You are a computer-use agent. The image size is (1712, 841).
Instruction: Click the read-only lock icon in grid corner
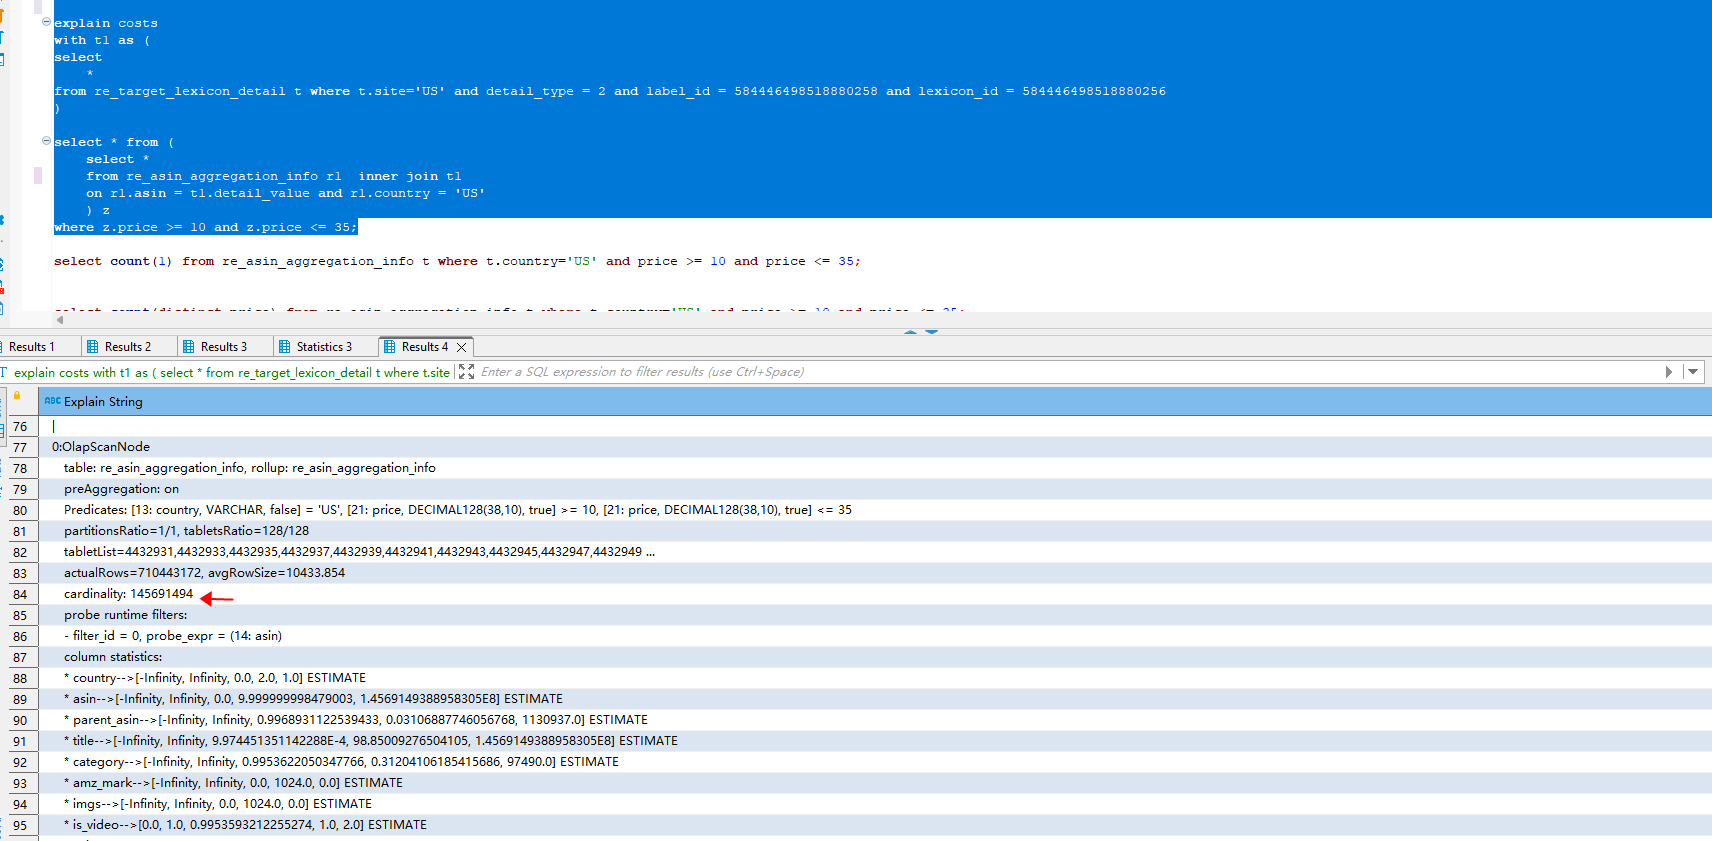pyautogui.click(x=17, y=397)
